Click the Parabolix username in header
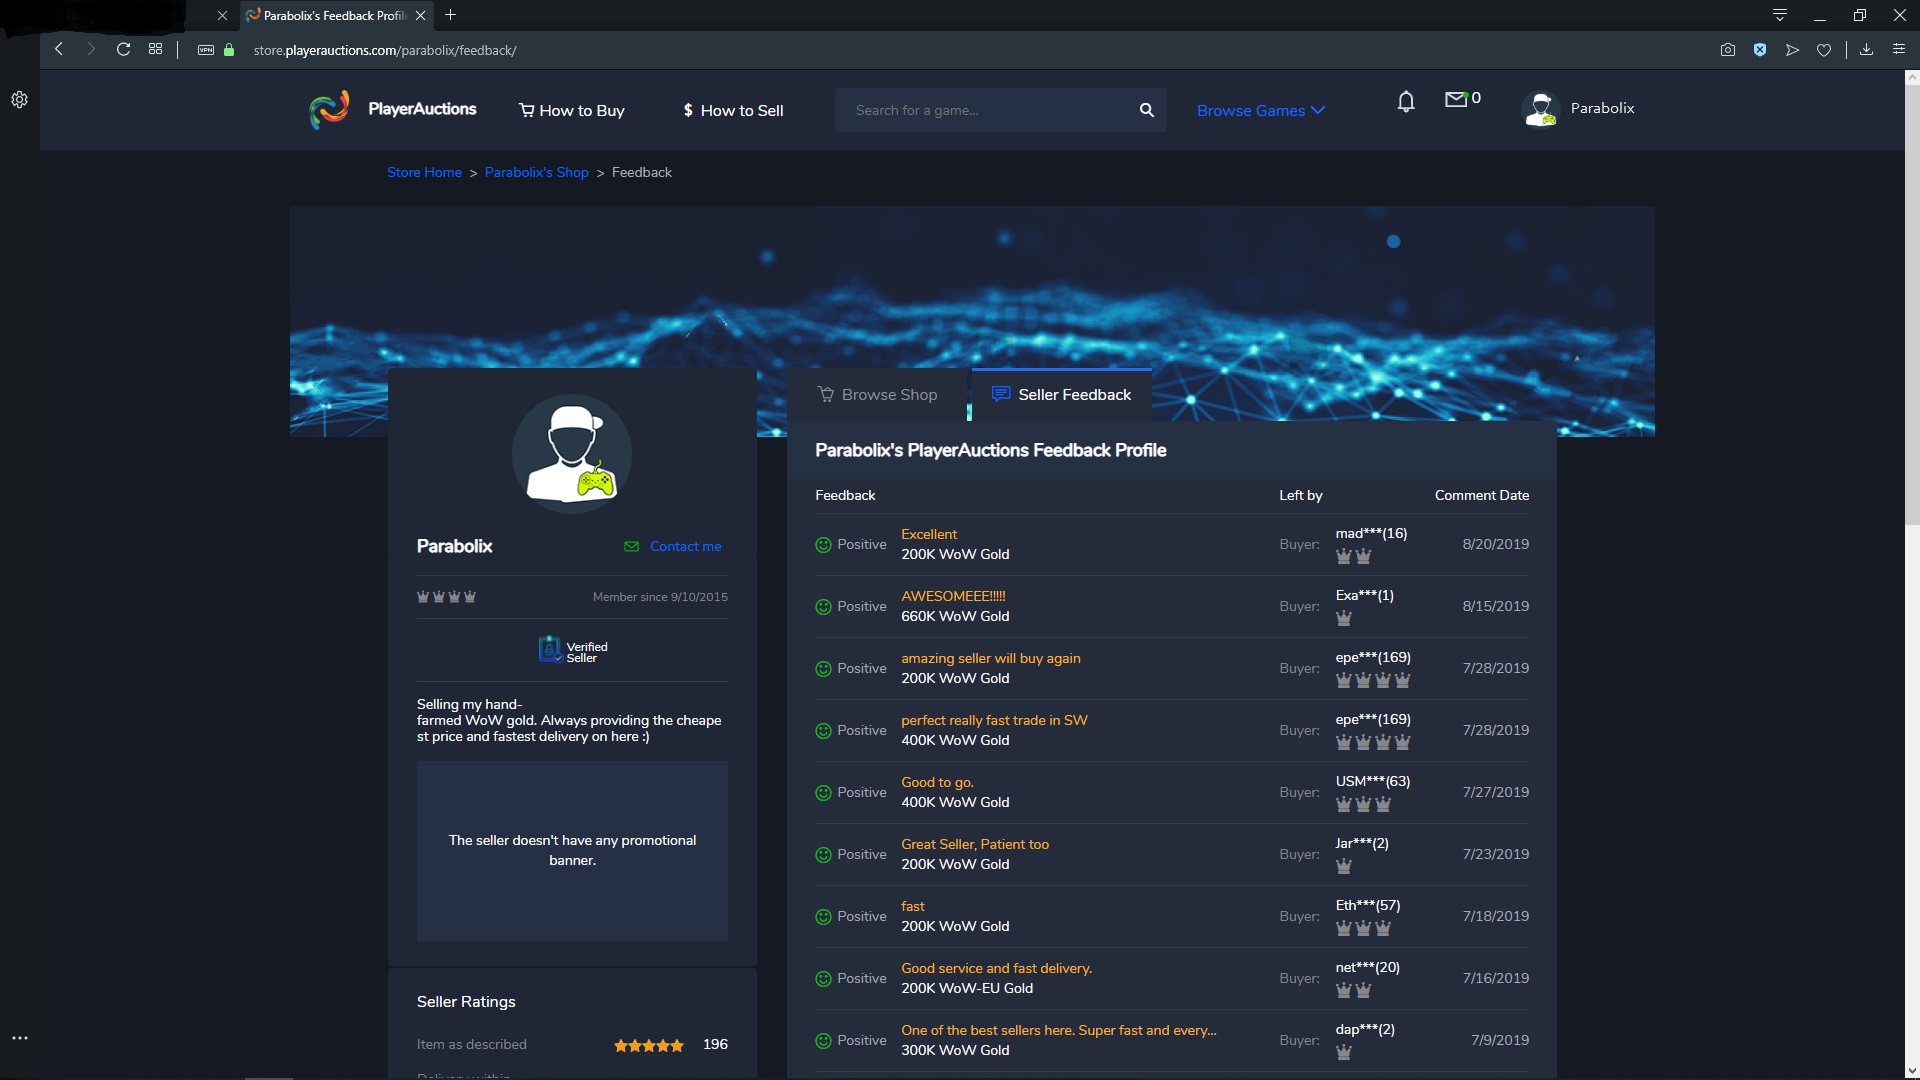1920x1080 pixels. tap(1602, 108)
